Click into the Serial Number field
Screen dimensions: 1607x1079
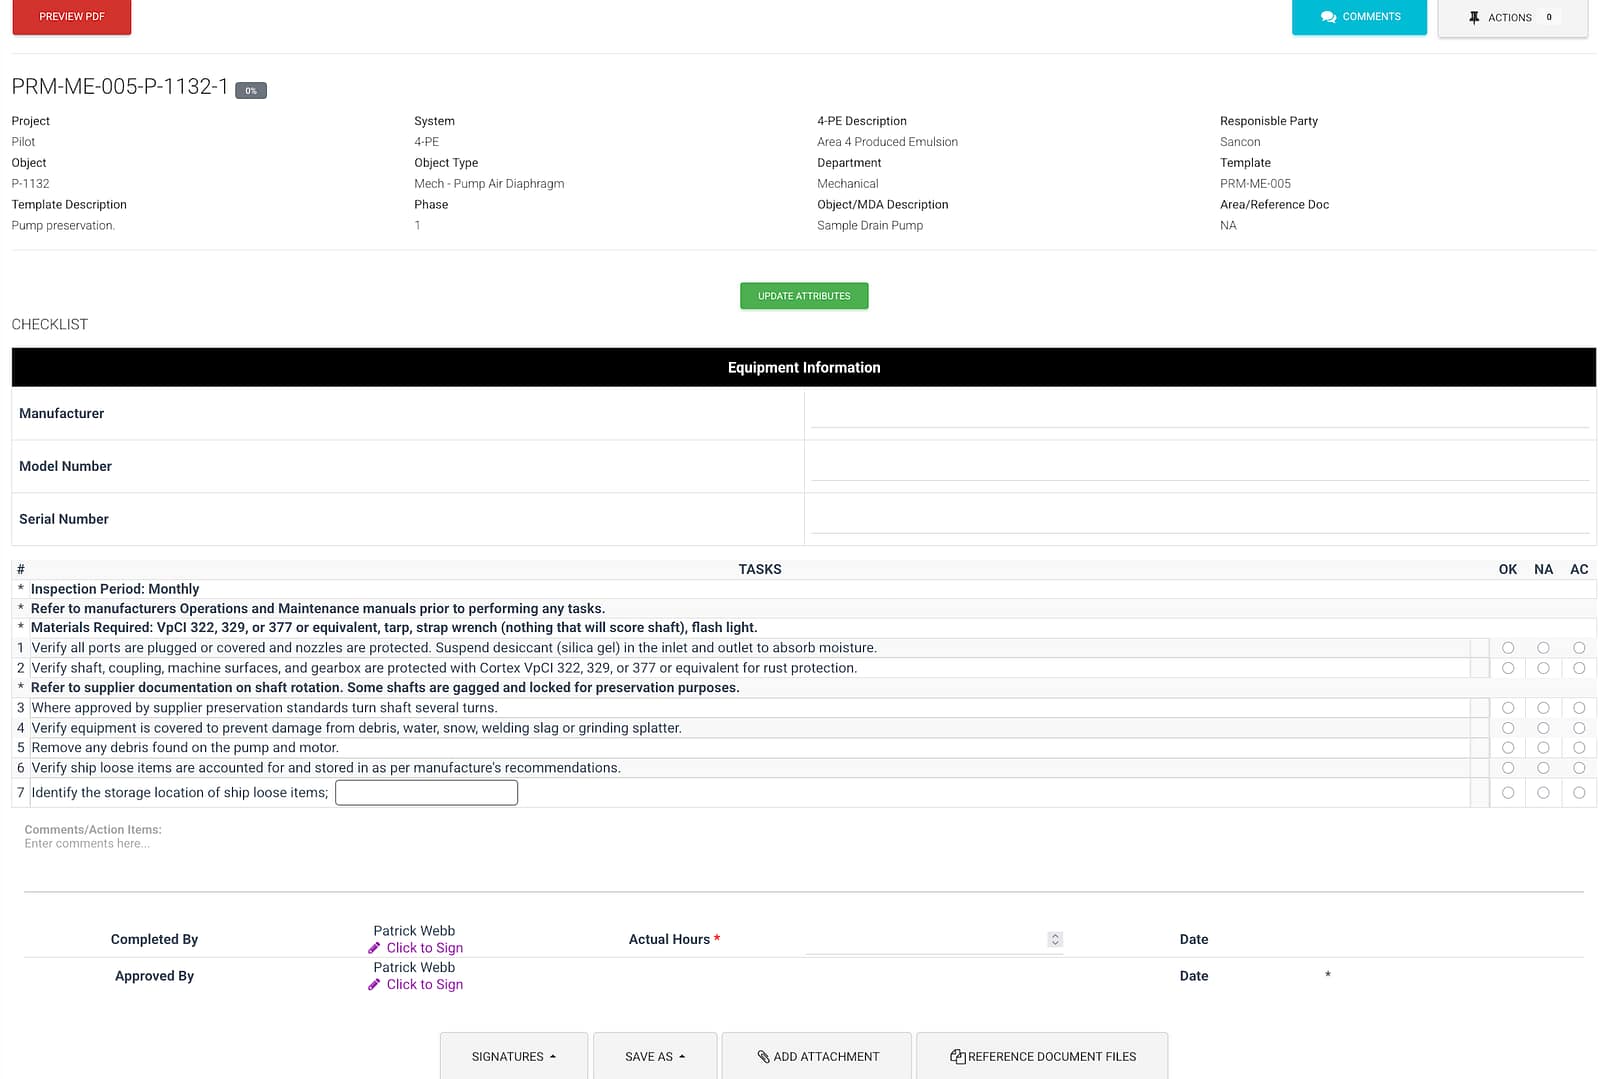click(1199, 519)
